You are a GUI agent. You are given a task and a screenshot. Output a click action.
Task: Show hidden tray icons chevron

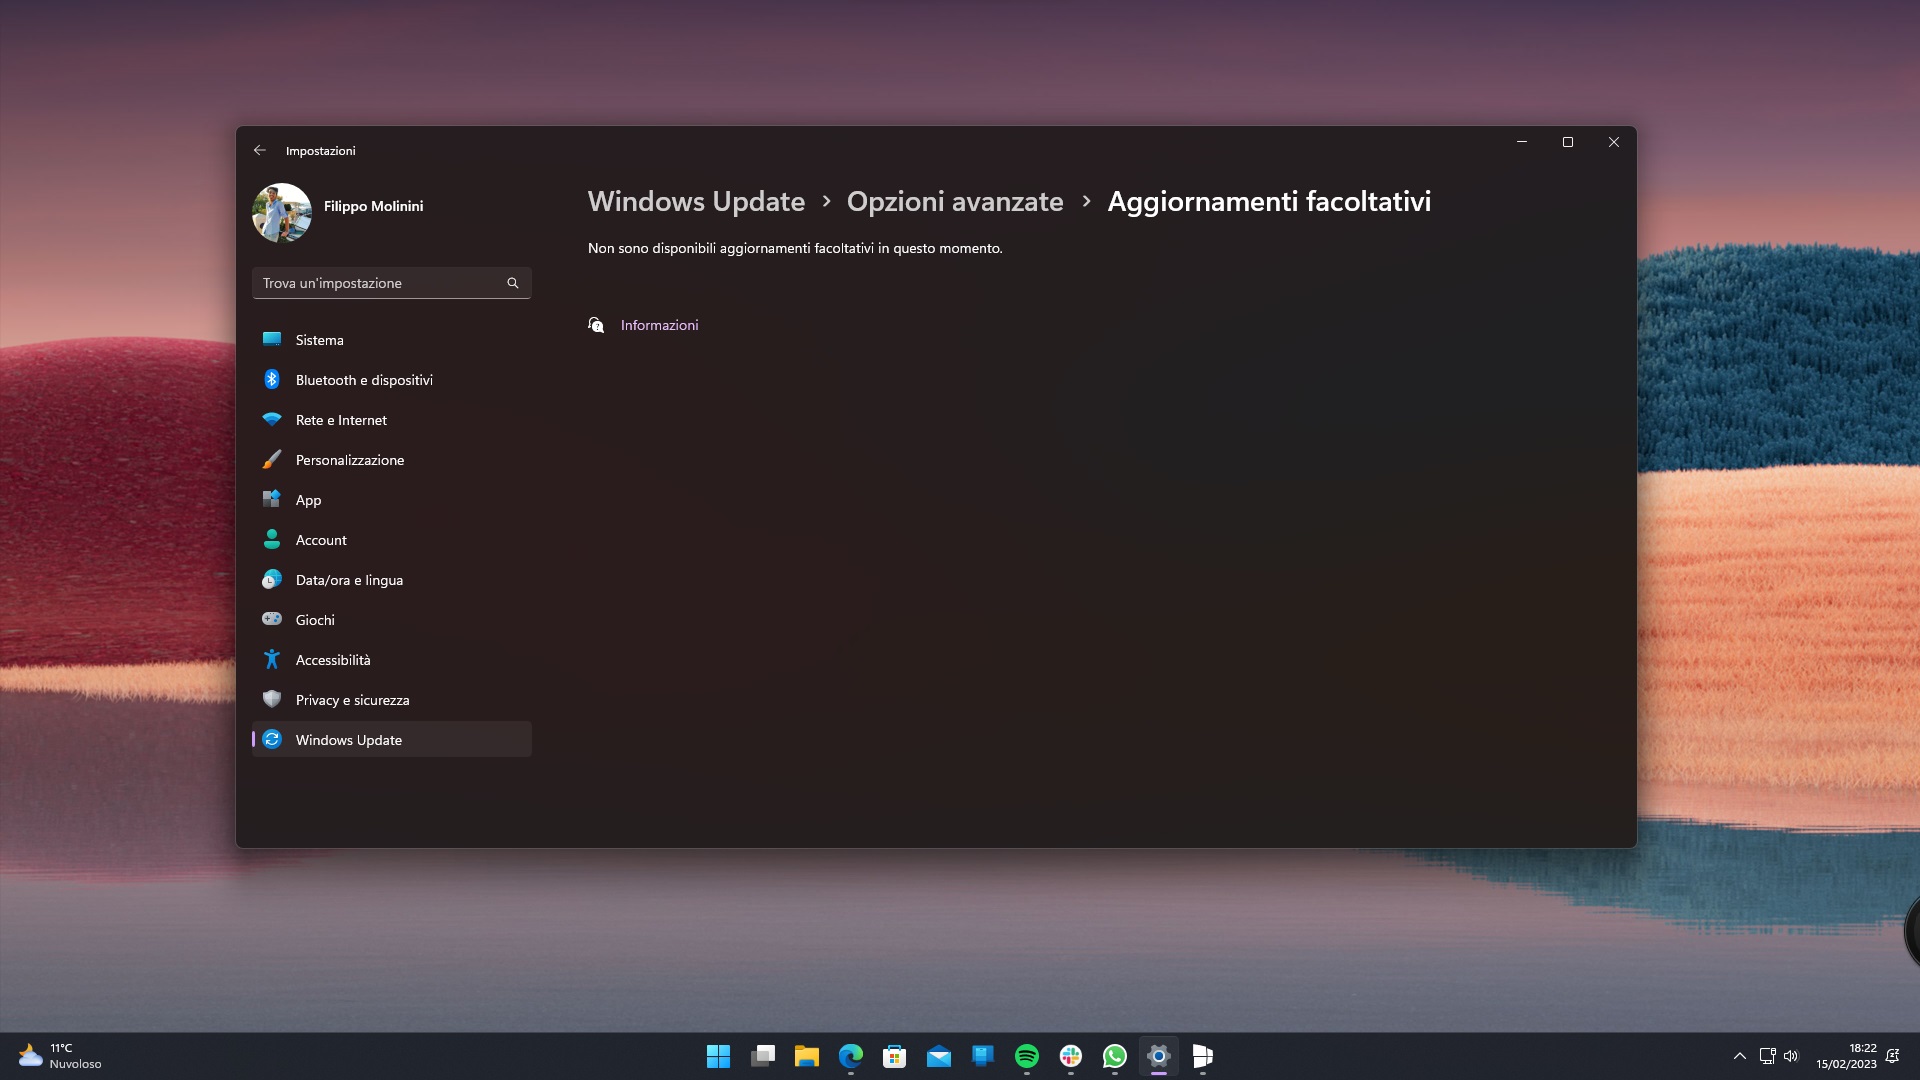pos(1740,1056)
